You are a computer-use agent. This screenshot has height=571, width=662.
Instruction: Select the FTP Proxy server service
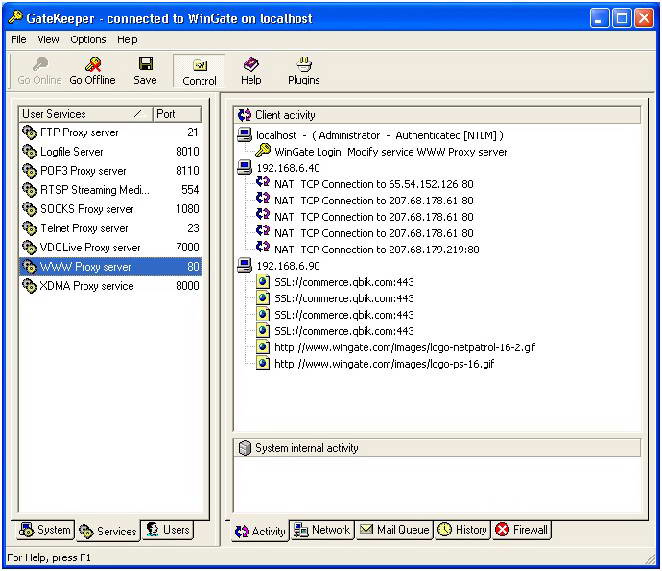[x=79, y=133]
